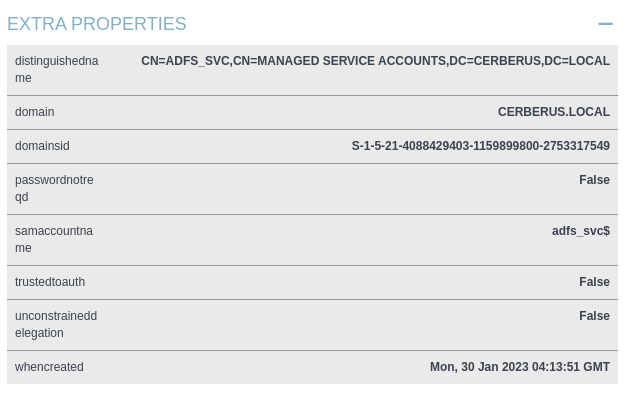Click the distinguishedname property label

[56, 69]
